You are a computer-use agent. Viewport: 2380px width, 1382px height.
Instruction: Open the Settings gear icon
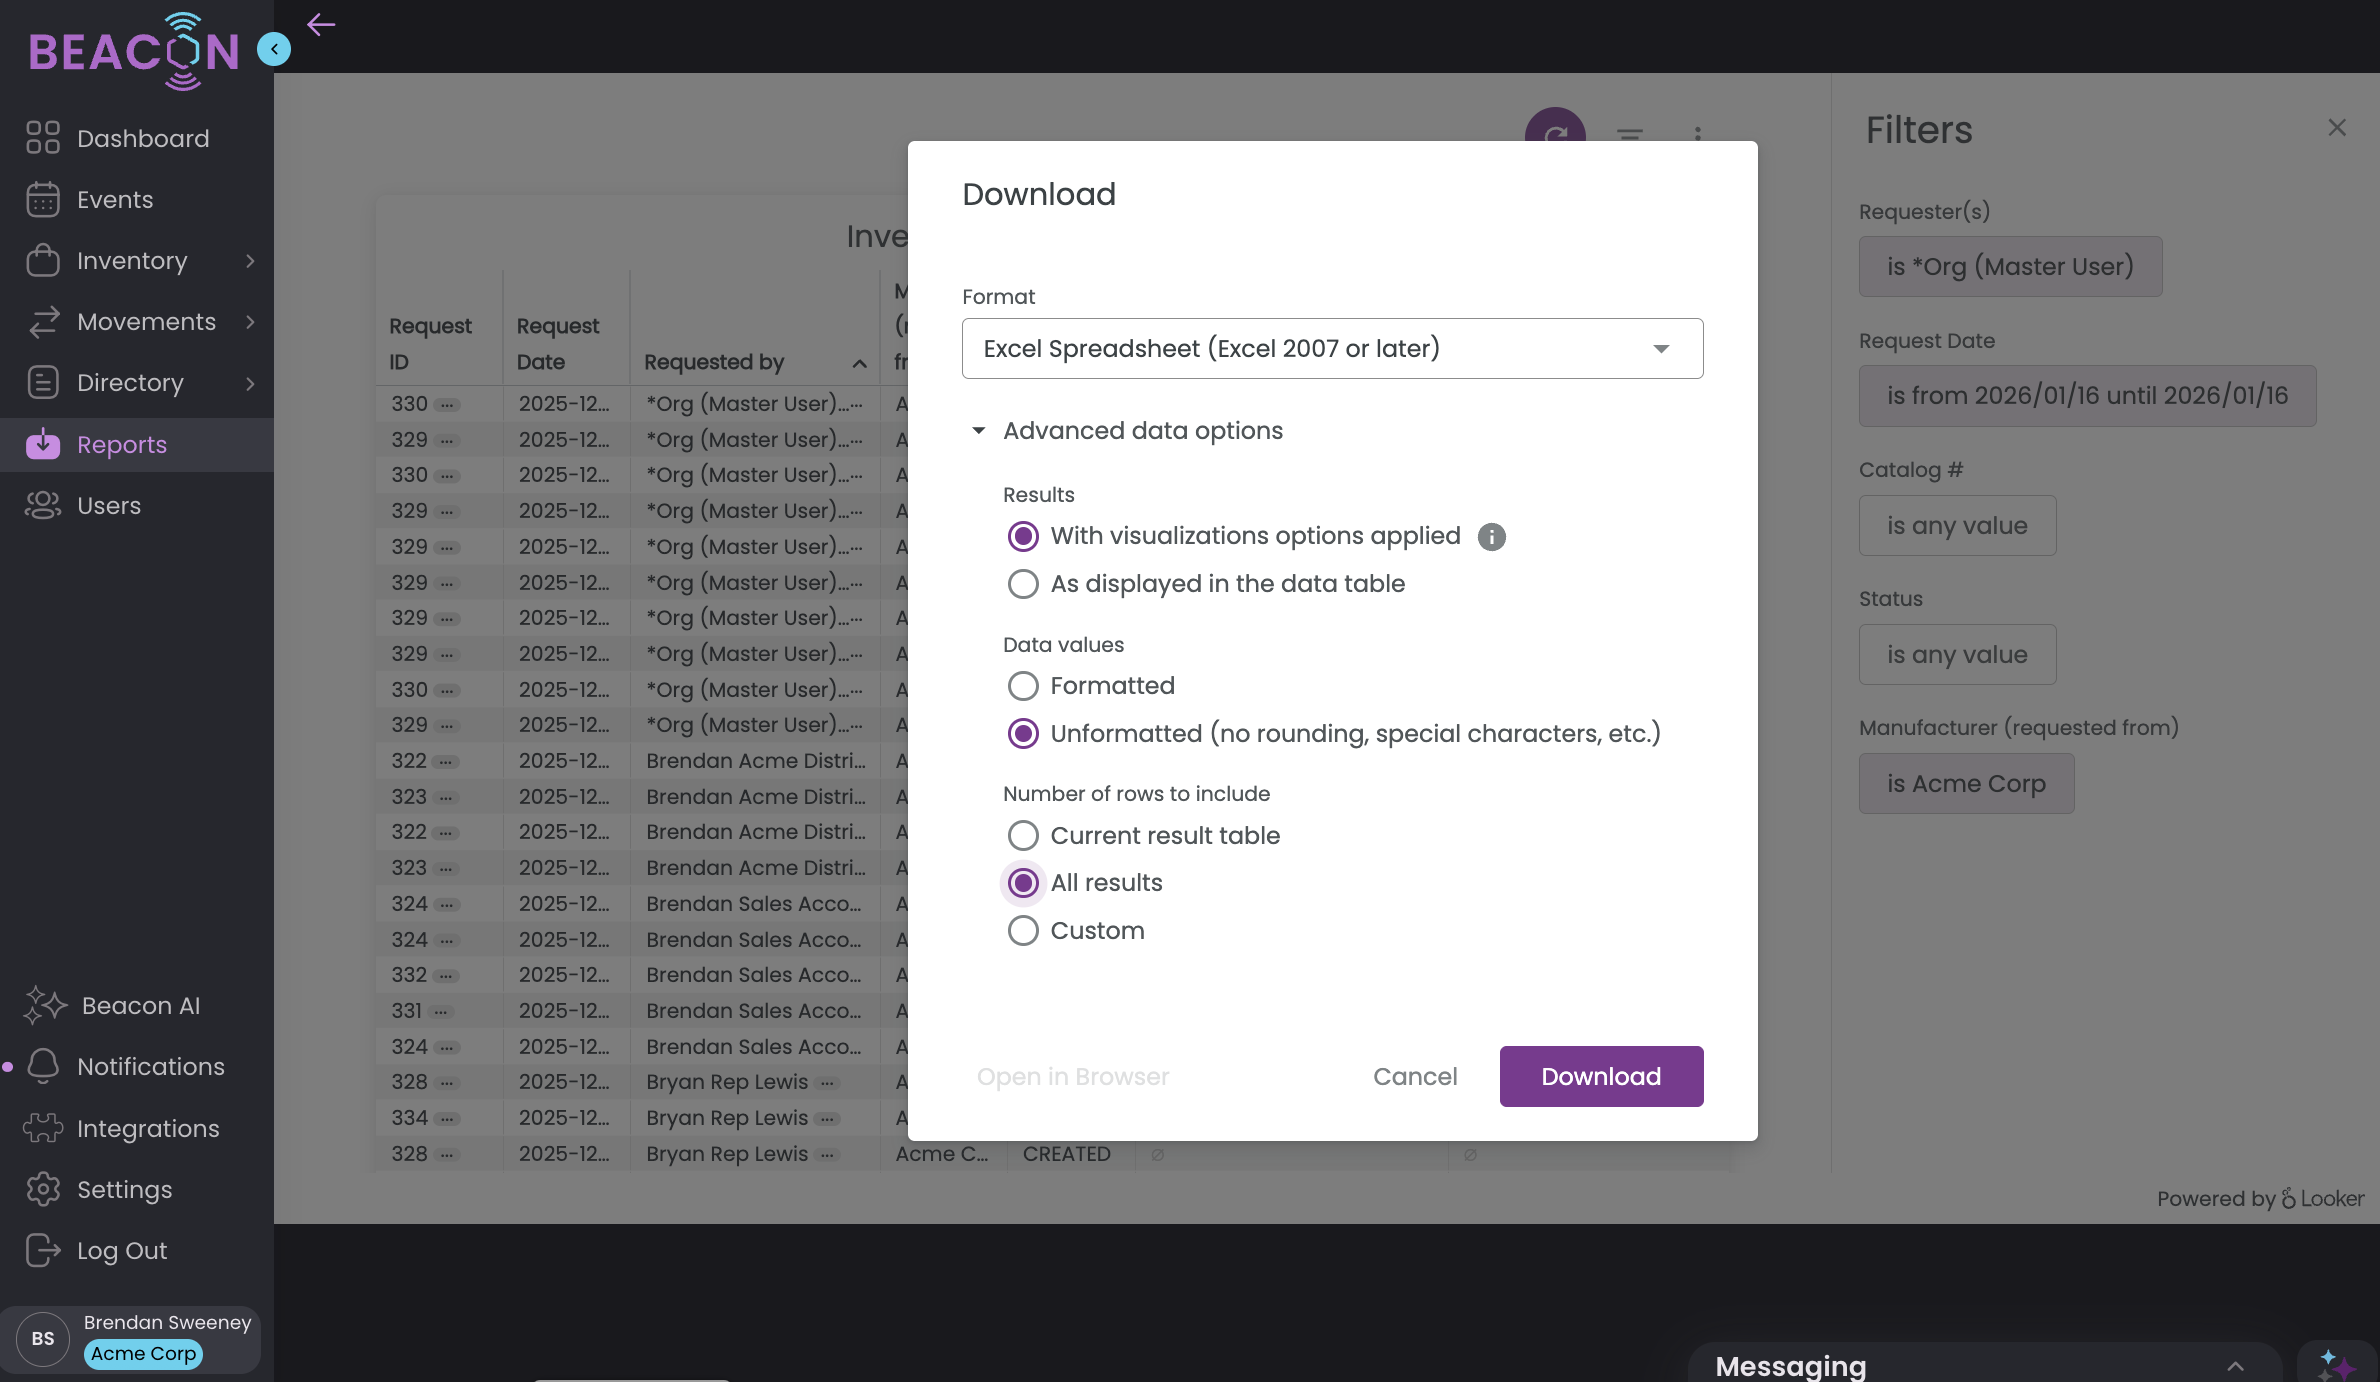43,1189
